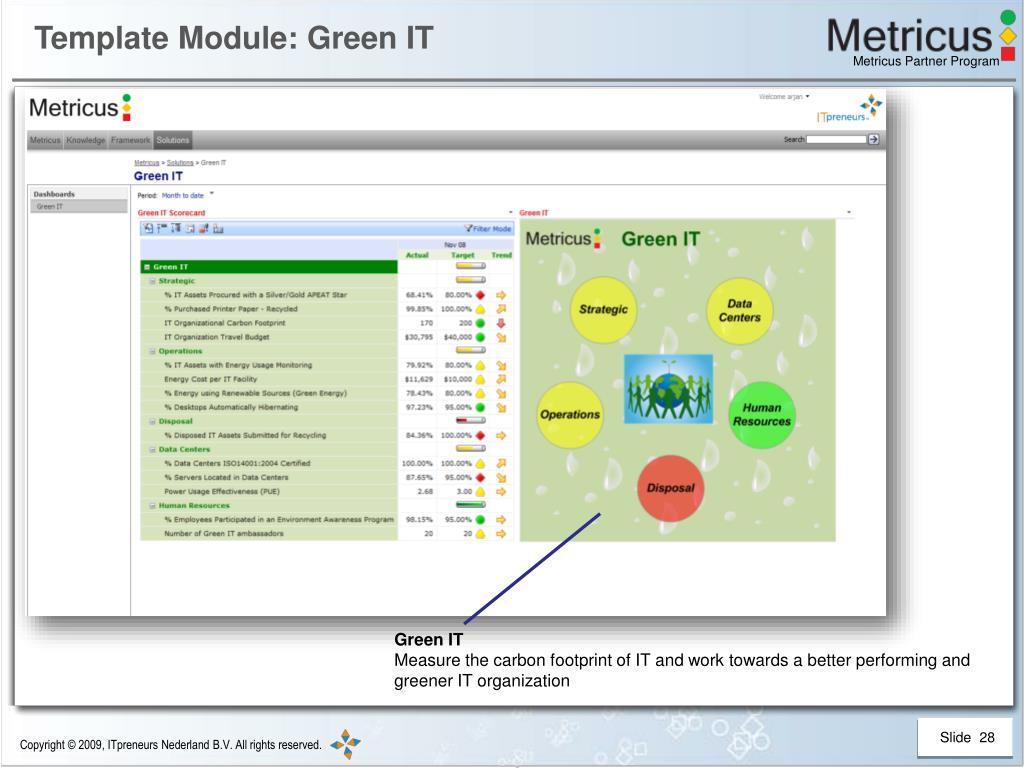Click the Target column header
This screenshot has height=768, width=1024.
point(462,255)
